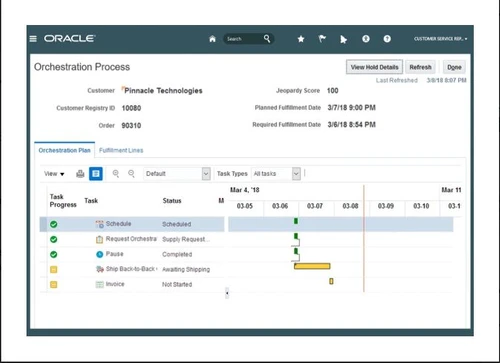The image size is (500, 363).
Task: Click the Request Orchestration green Gantt bar
Action: pyautogui.click(x=296, y=236)
